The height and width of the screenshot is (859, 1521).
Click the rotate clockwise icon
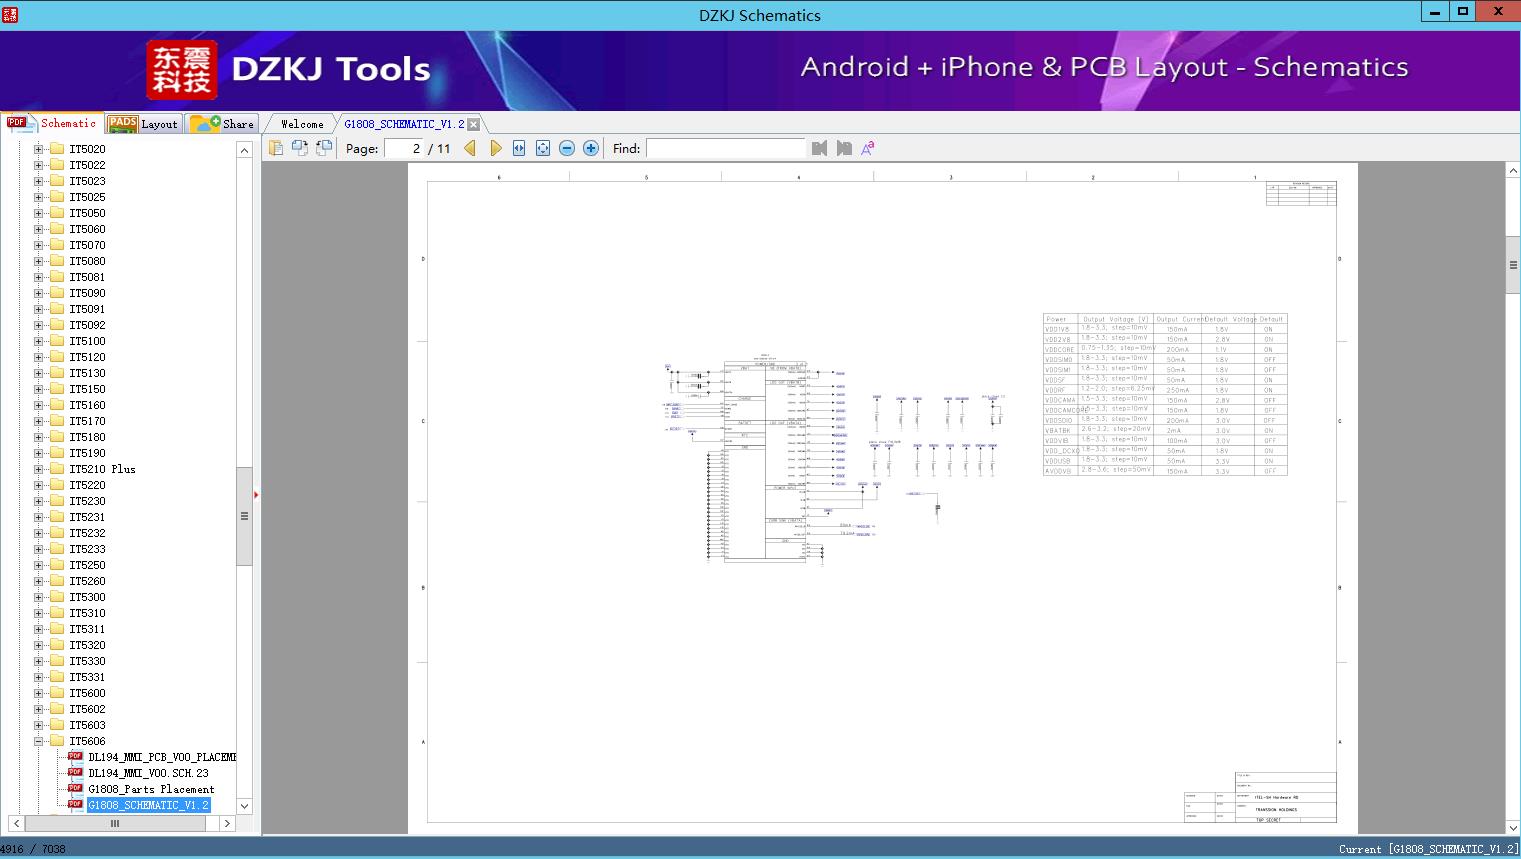324,148
